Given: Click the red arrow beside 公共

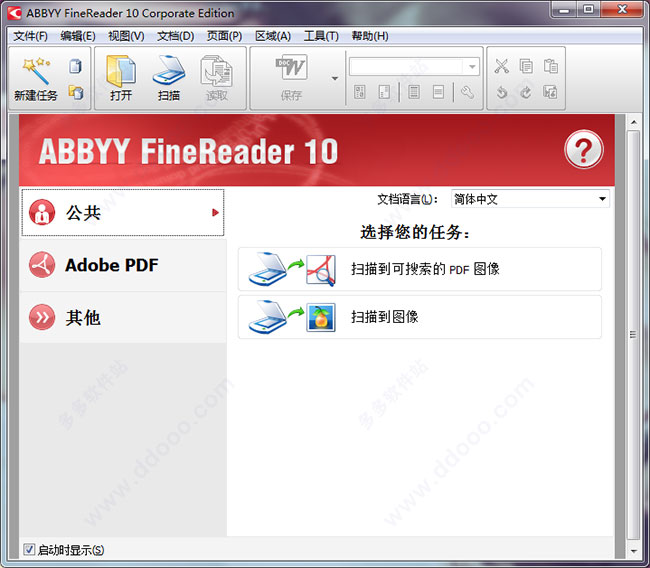Looking at the screenshot, I should (215, 213).
